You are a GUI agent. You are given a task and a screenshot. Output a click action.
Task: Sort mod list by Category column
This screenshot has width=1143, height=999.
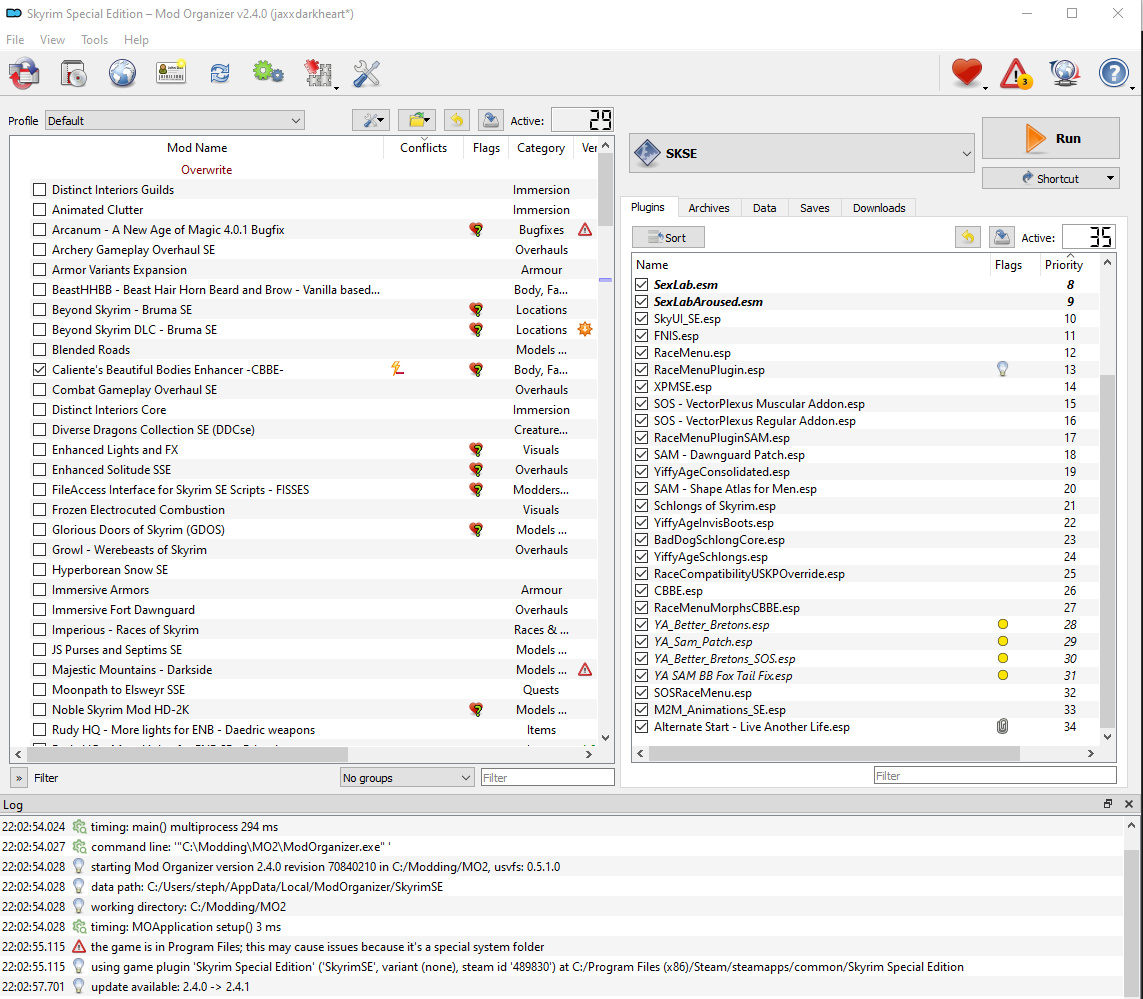pos(541,148)
